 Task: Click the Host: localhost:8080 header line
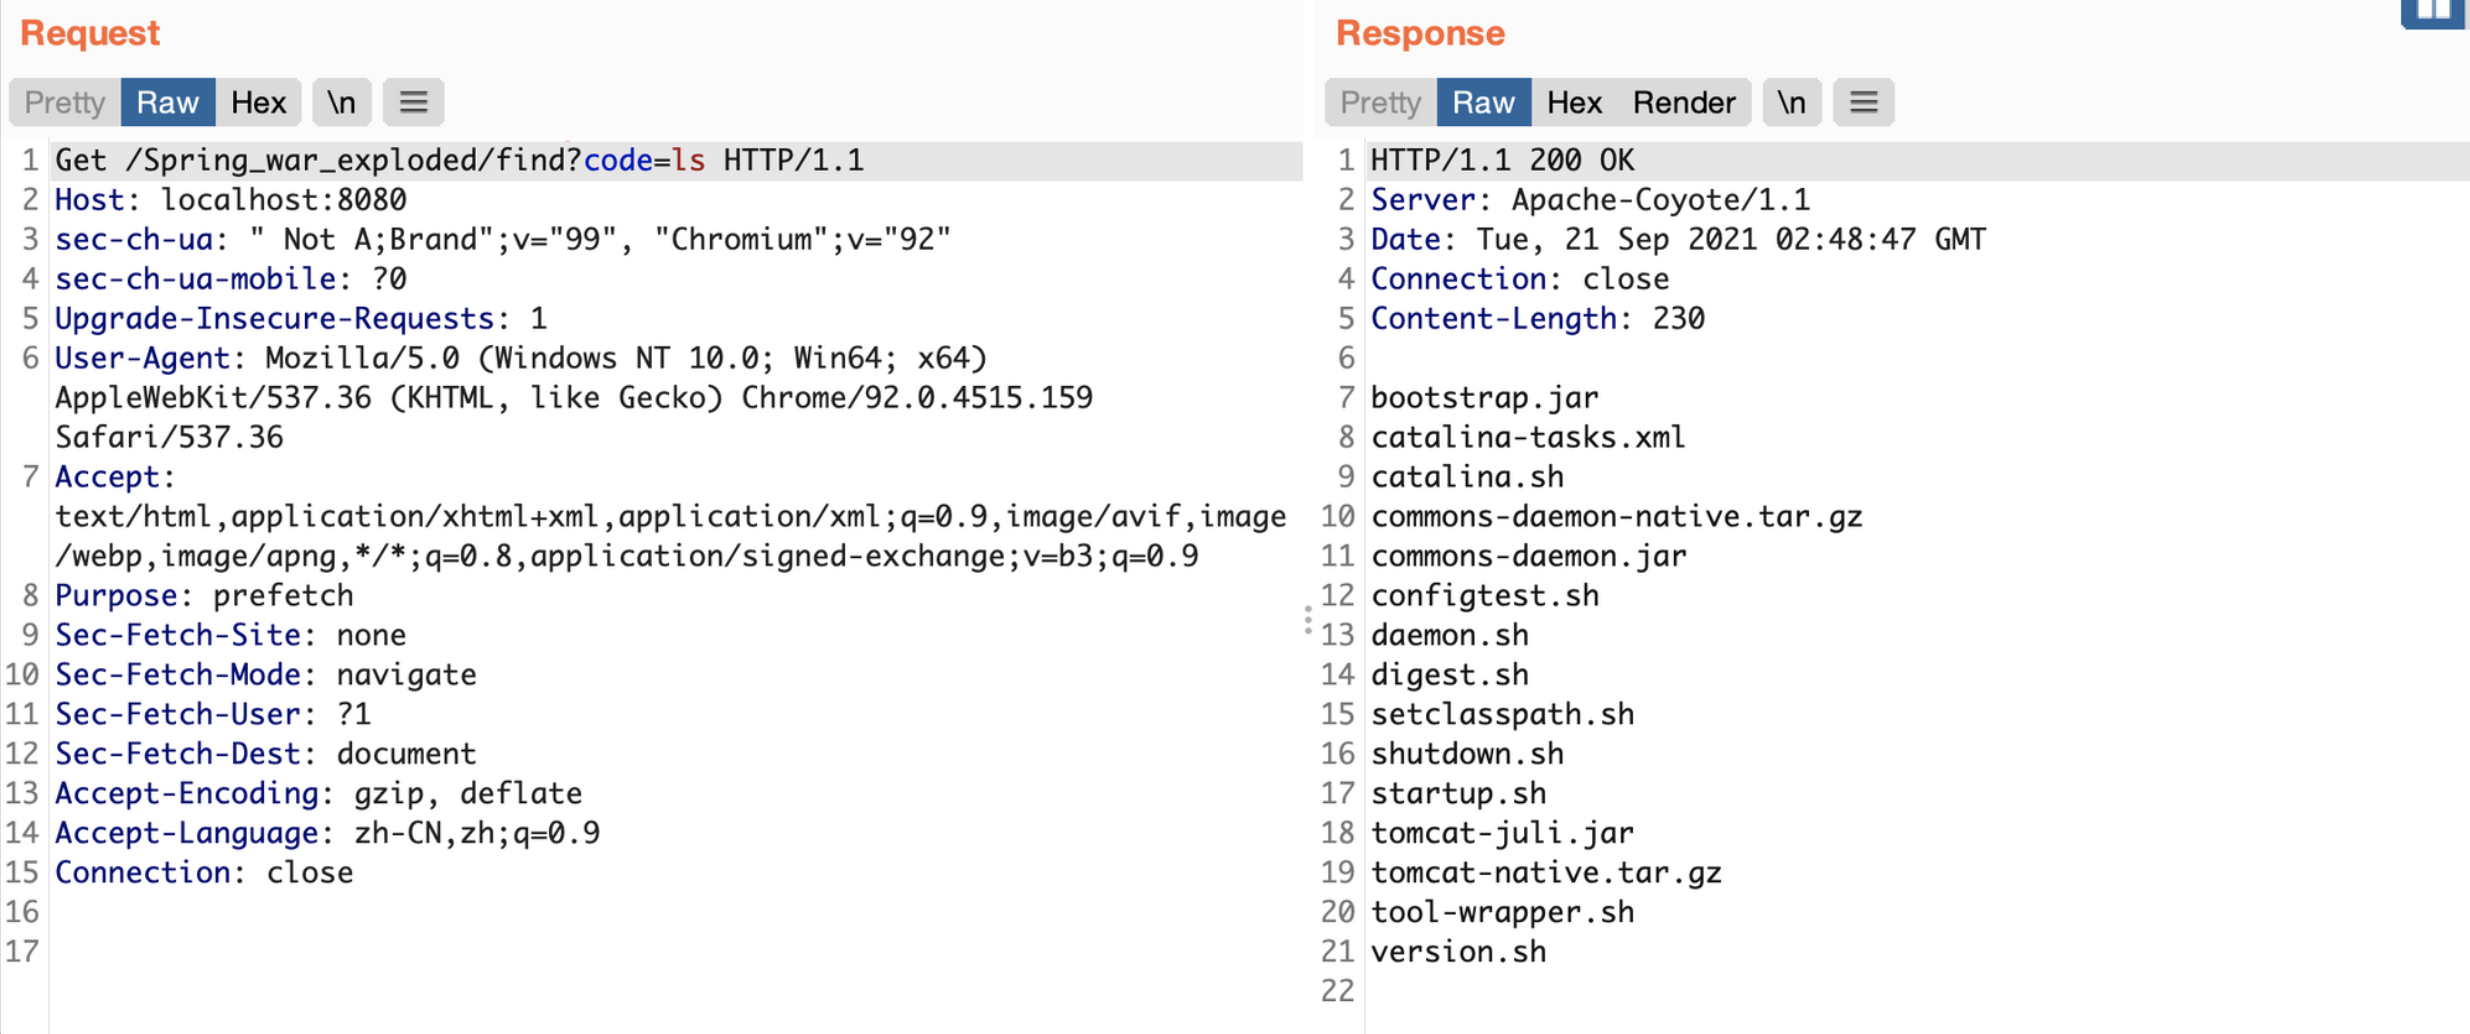(x=231, y=200)
